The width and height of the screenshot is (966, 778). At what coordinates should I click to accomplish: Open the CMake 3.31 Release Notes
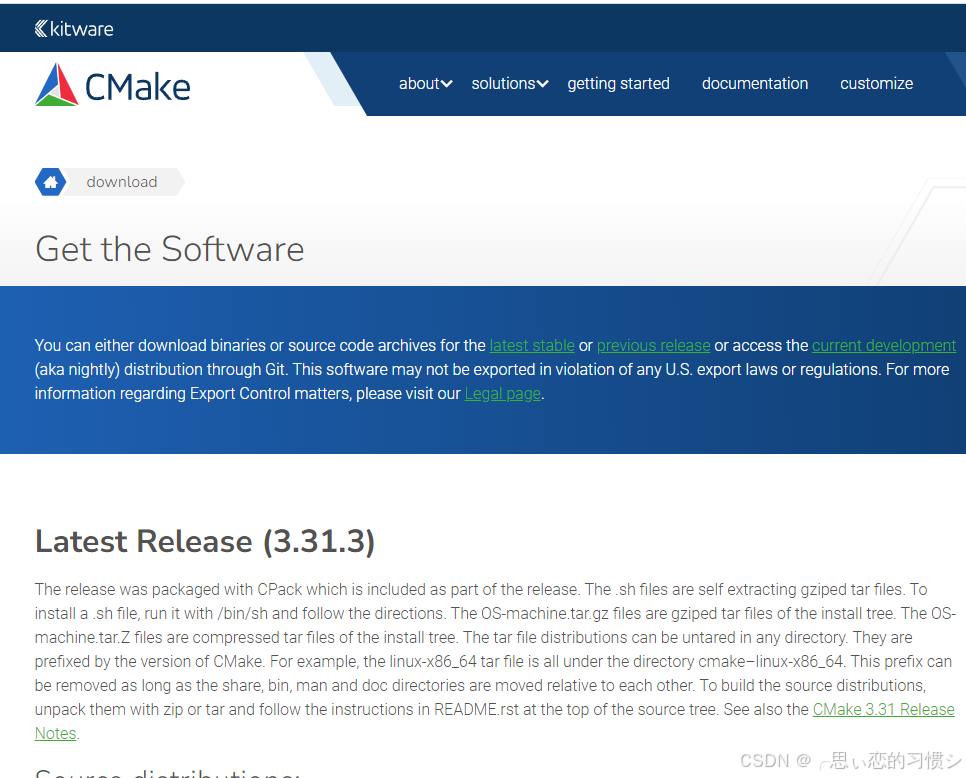tap(883, 709)
